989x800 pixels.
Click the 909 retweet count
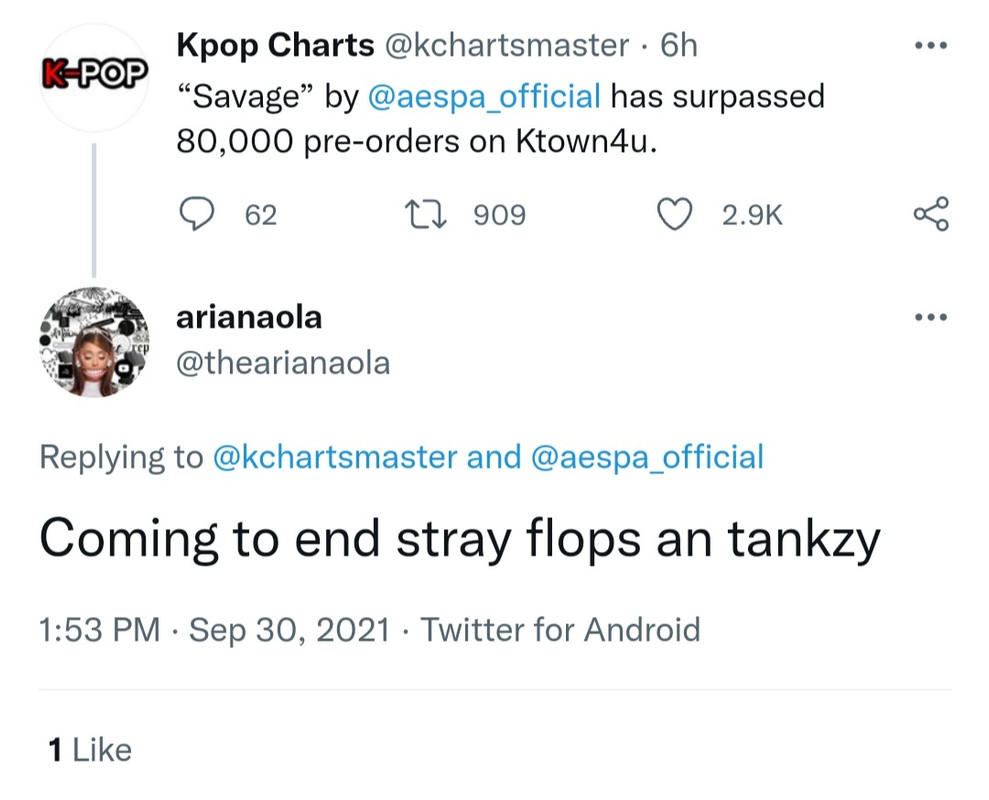tap(499, 214)
